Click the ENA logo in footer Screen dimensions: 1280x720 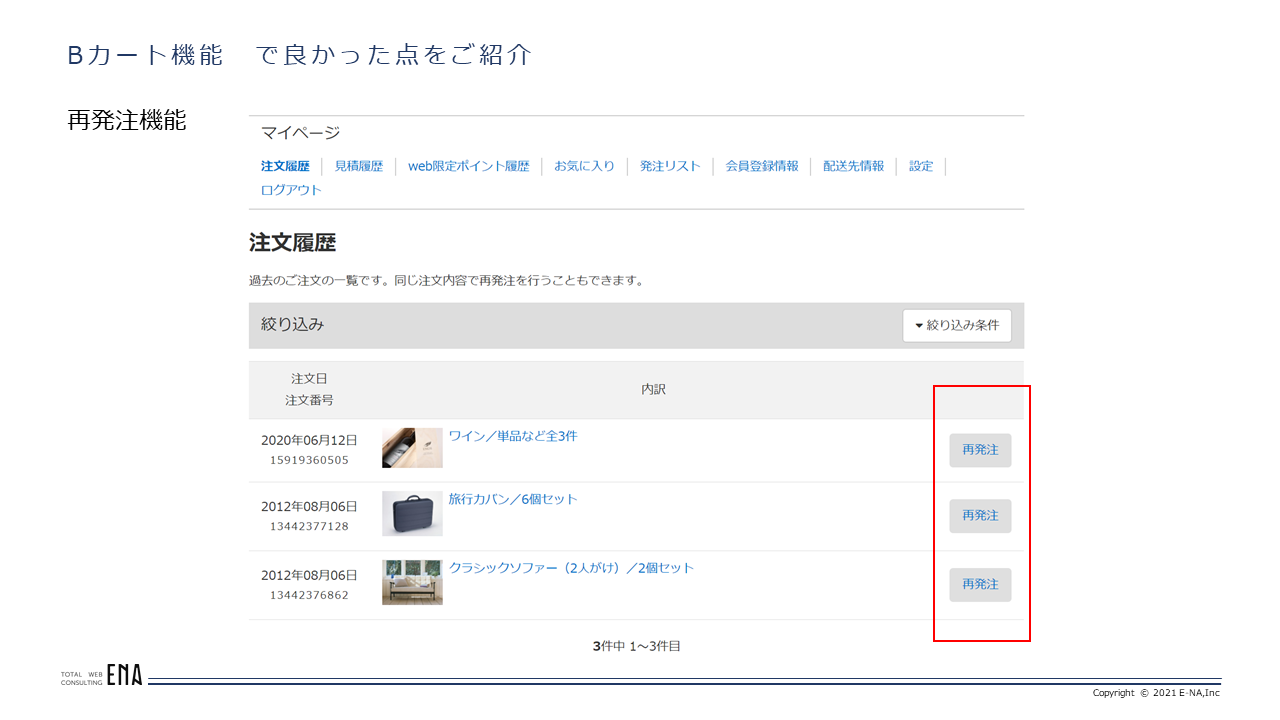pos(125,676)
